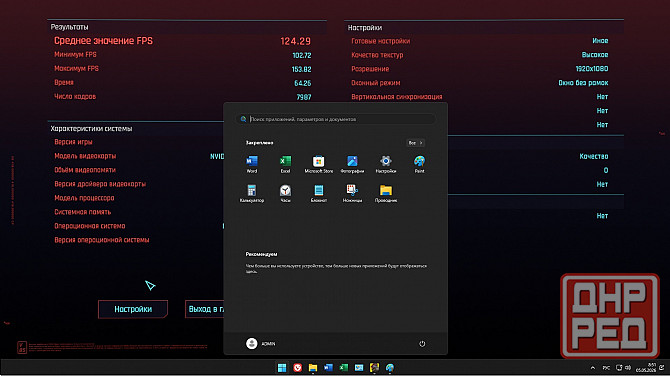Open the Часы clock app
This screenshot has height=376, width=670.
click(285, 193)
